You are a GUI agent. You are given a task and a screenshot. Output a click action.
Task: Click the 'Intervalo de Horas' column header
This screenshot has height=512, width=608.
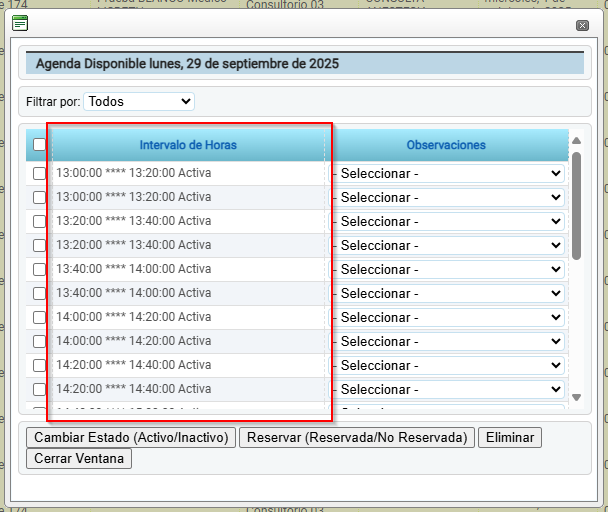[188, 145]
